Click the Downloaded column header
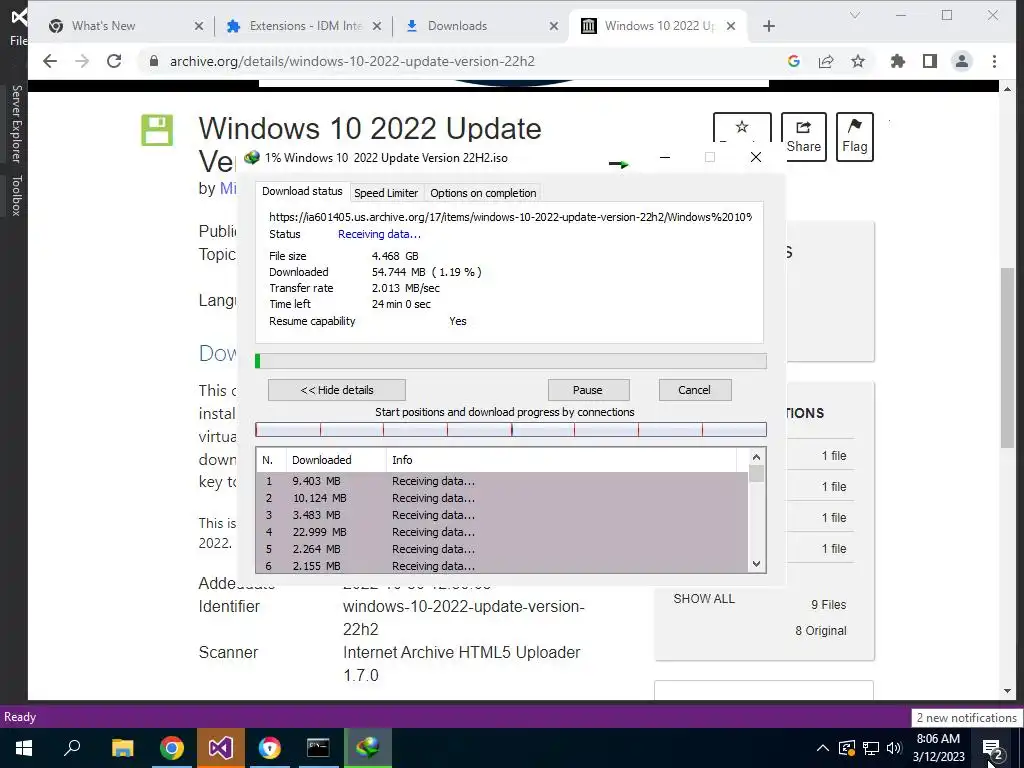 tap(336, 460)
